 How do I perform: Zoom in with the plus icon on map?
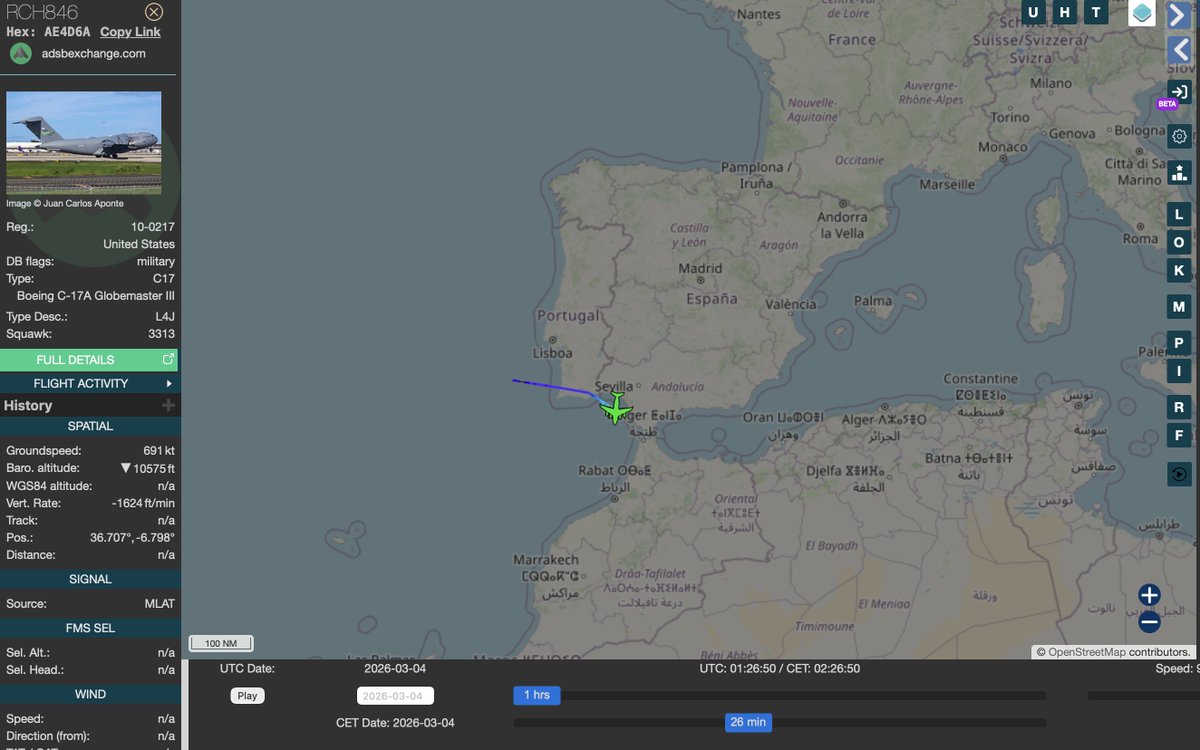click(1148, 595)
